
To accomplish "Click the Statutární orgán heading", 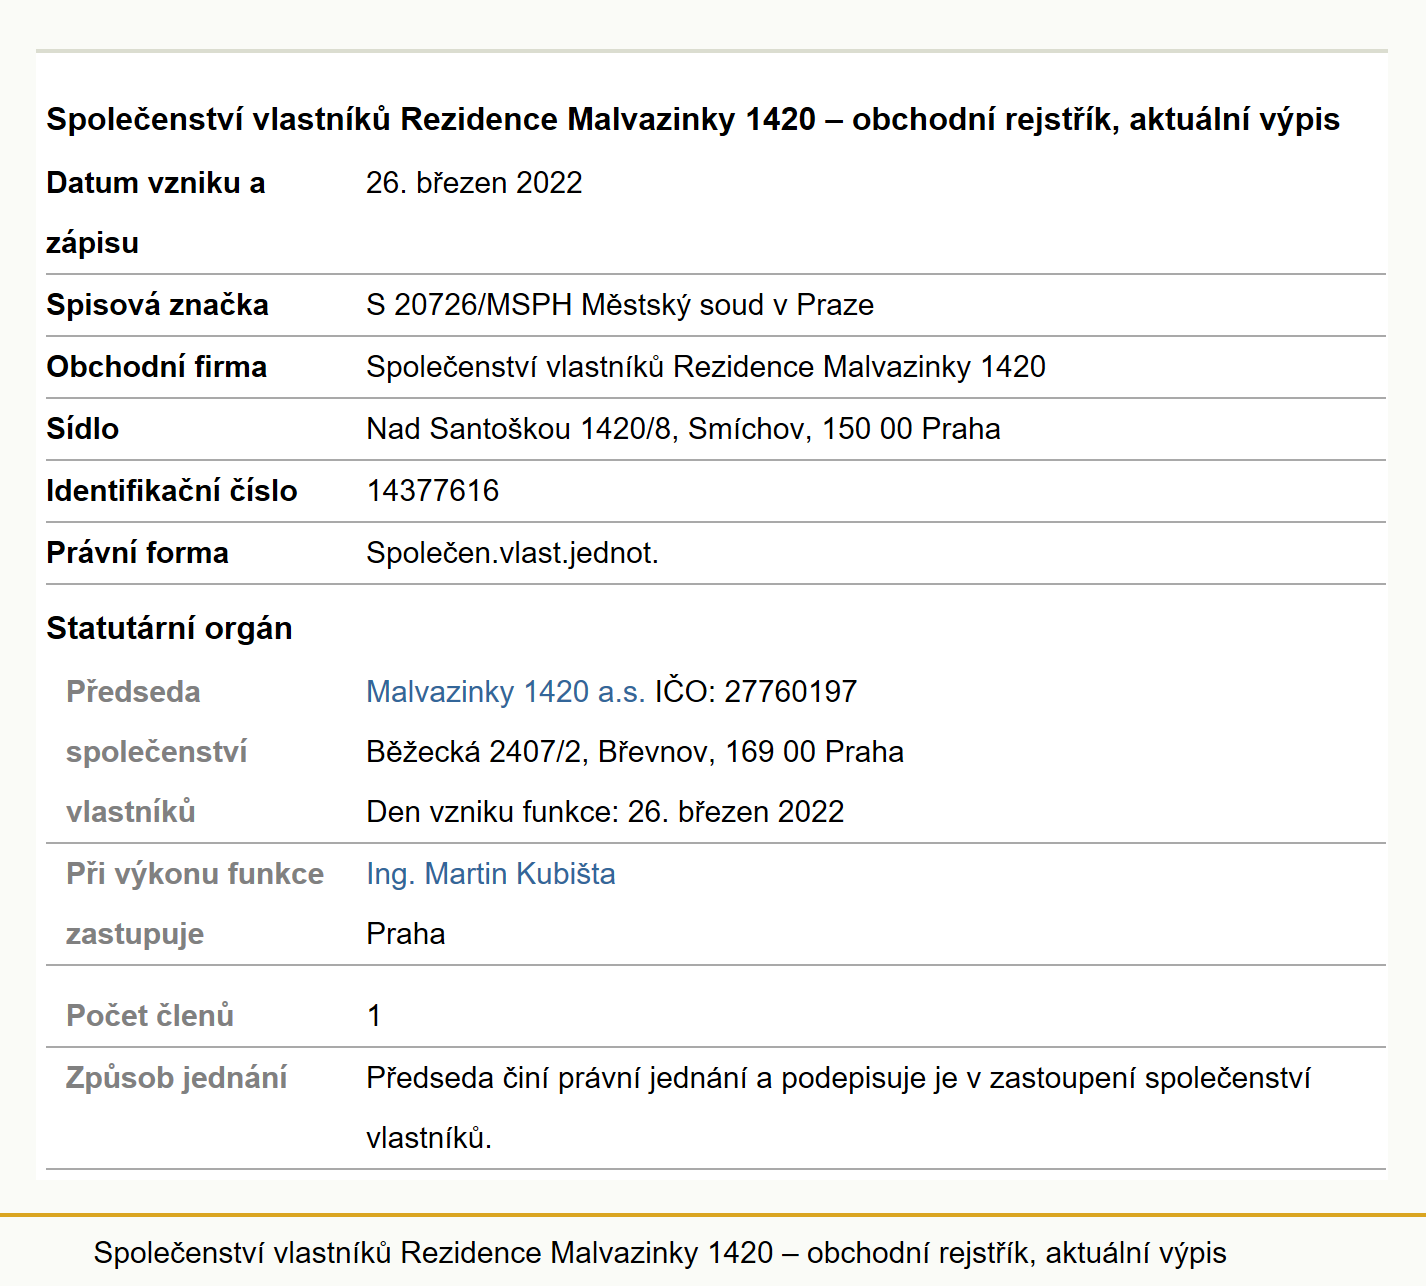I will click(169, 628).
